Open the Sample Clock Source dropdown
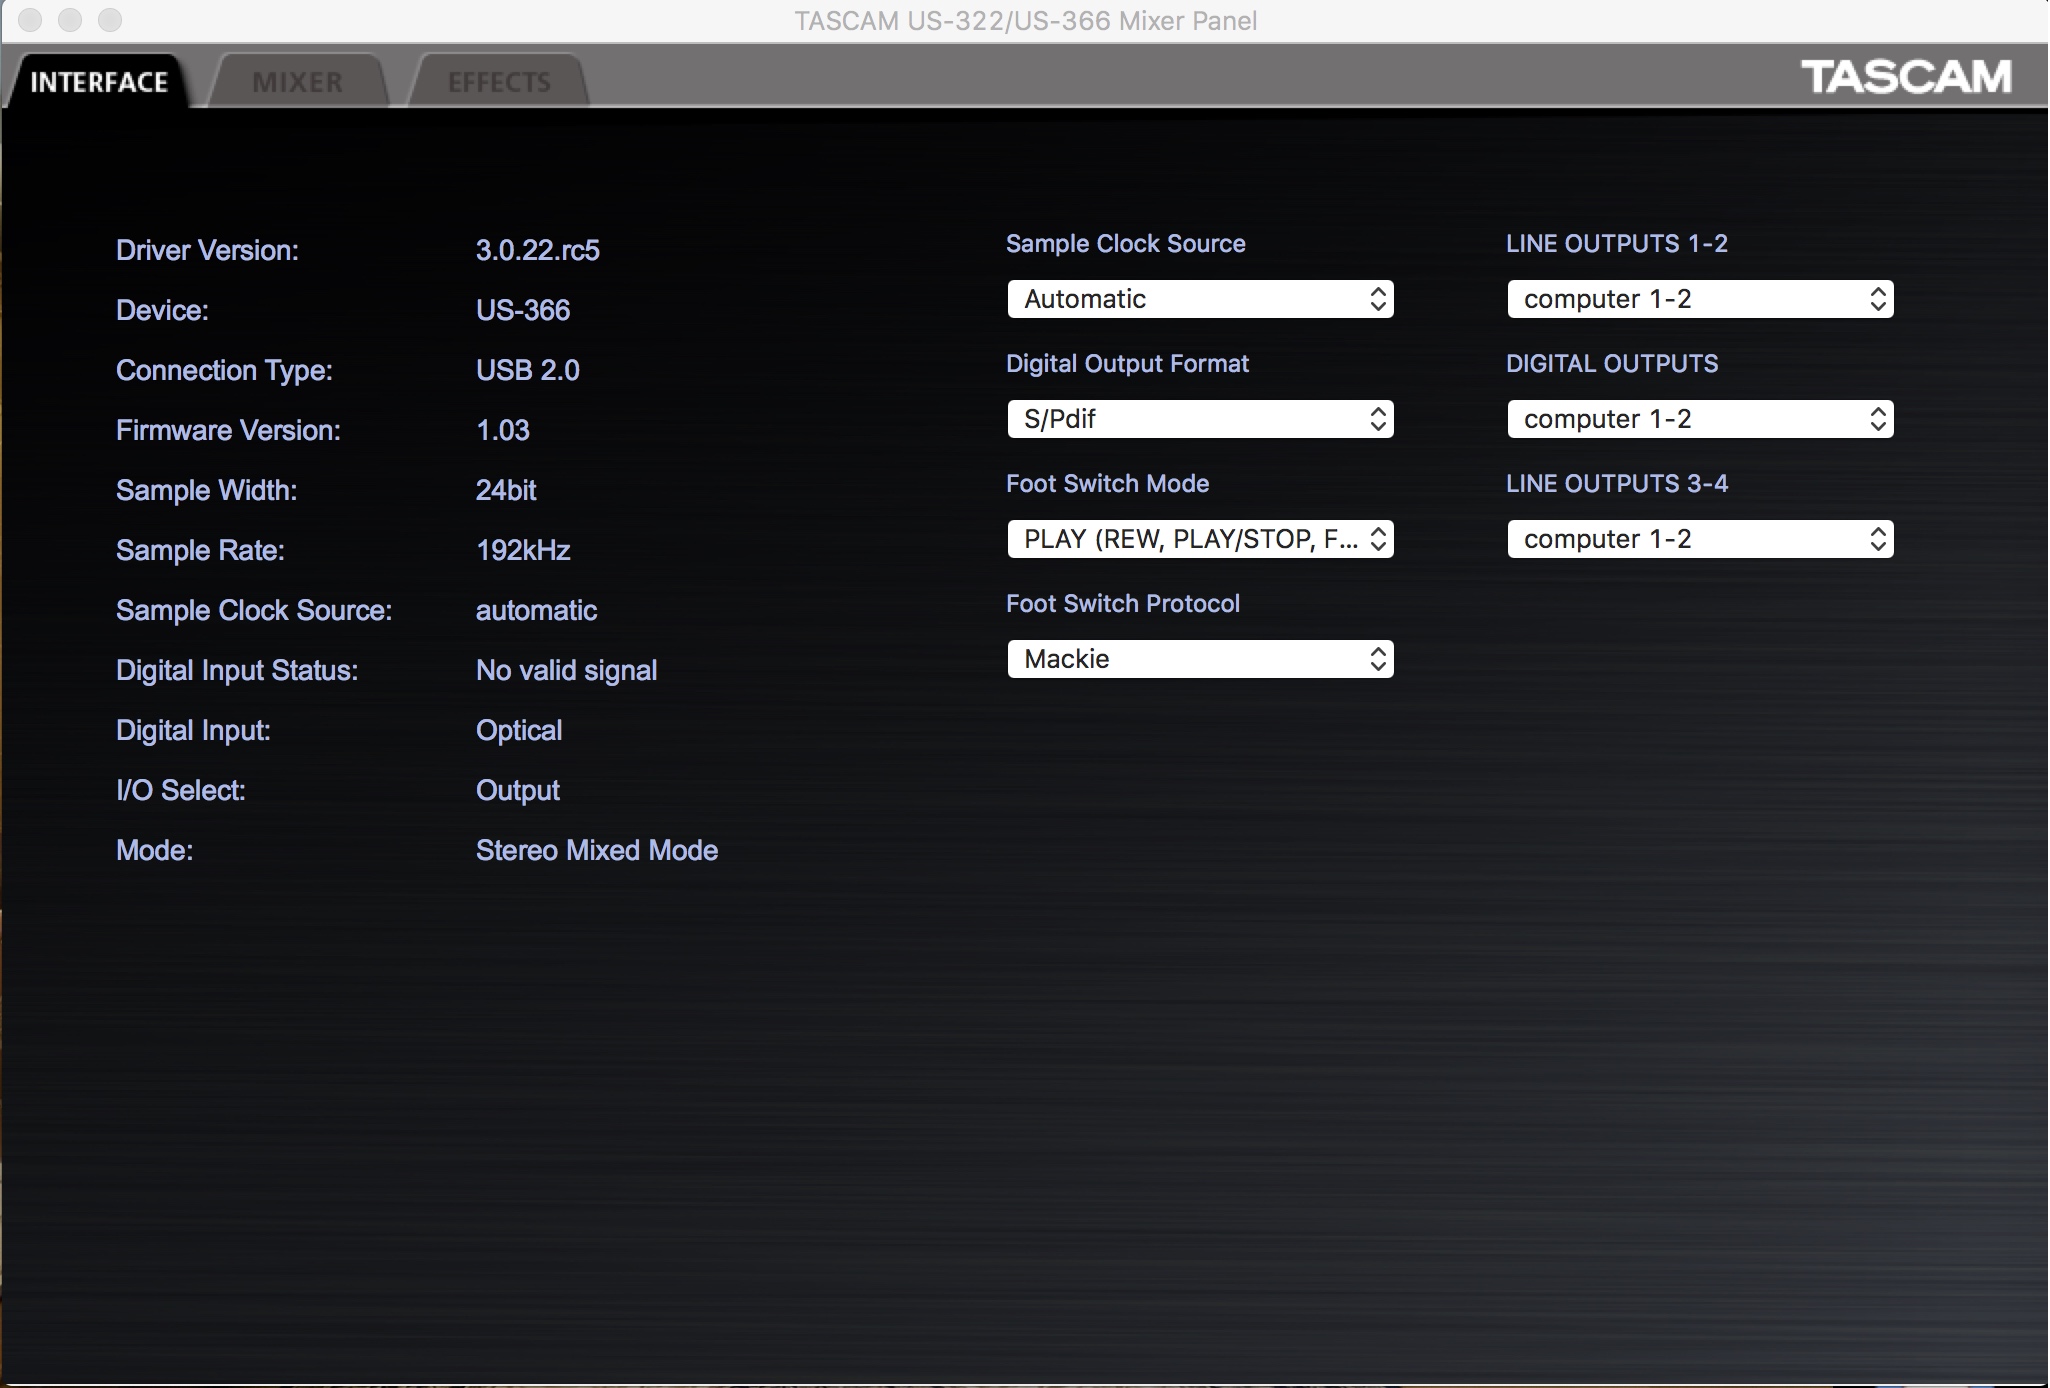The height and width of the screenshot is (1388, 2050). point(1199,299)
